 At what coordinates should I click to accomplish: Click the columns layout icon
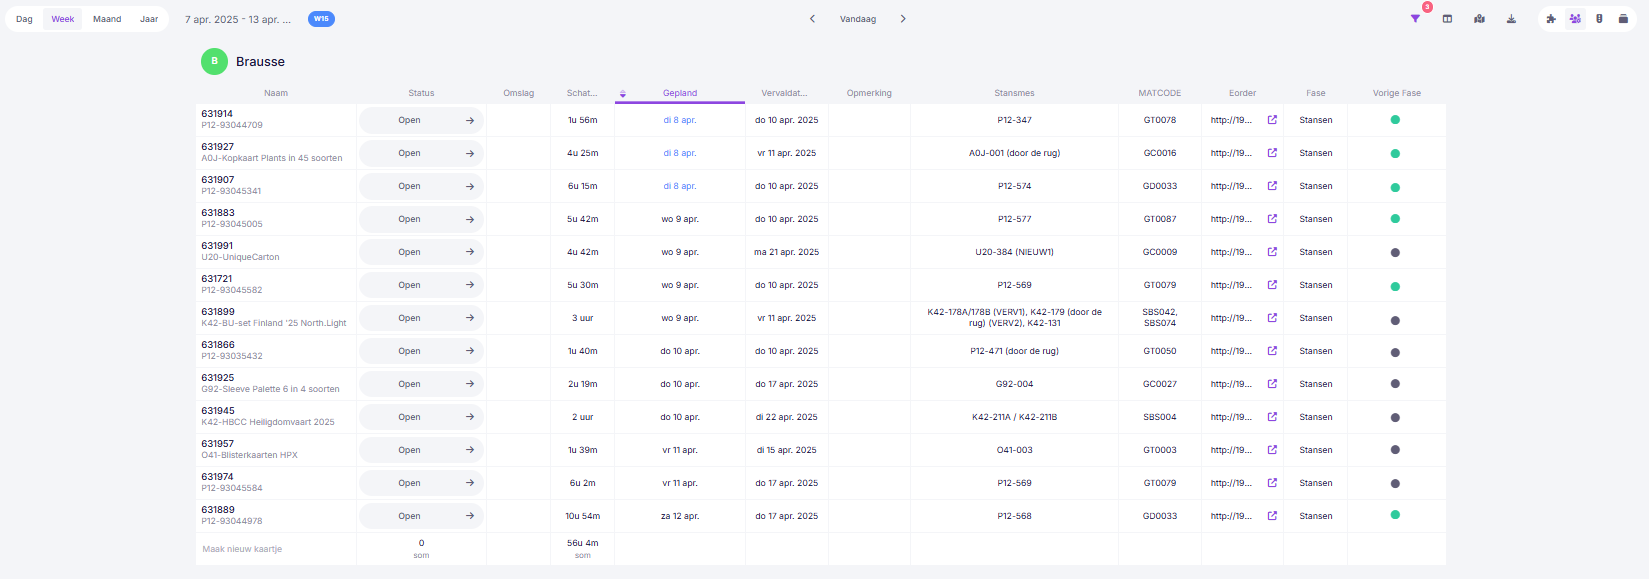click(1447, 19)
